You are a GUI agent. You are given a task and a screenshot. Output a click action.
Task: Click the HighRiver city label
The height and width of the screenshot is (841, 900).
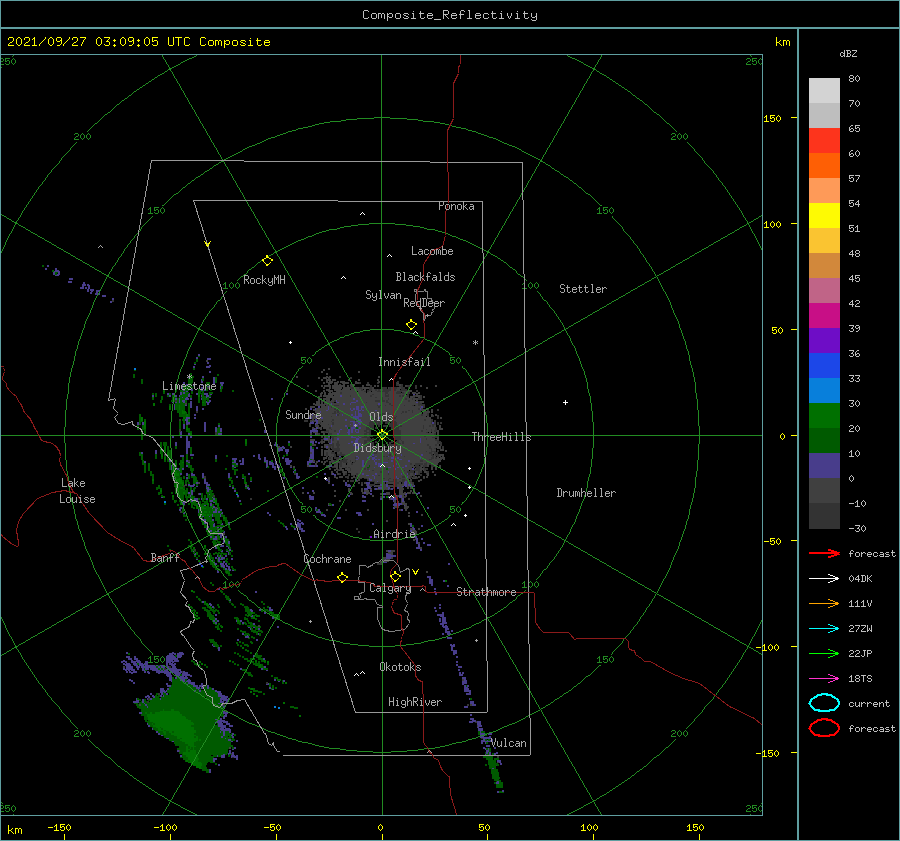(x=415, y=702)
